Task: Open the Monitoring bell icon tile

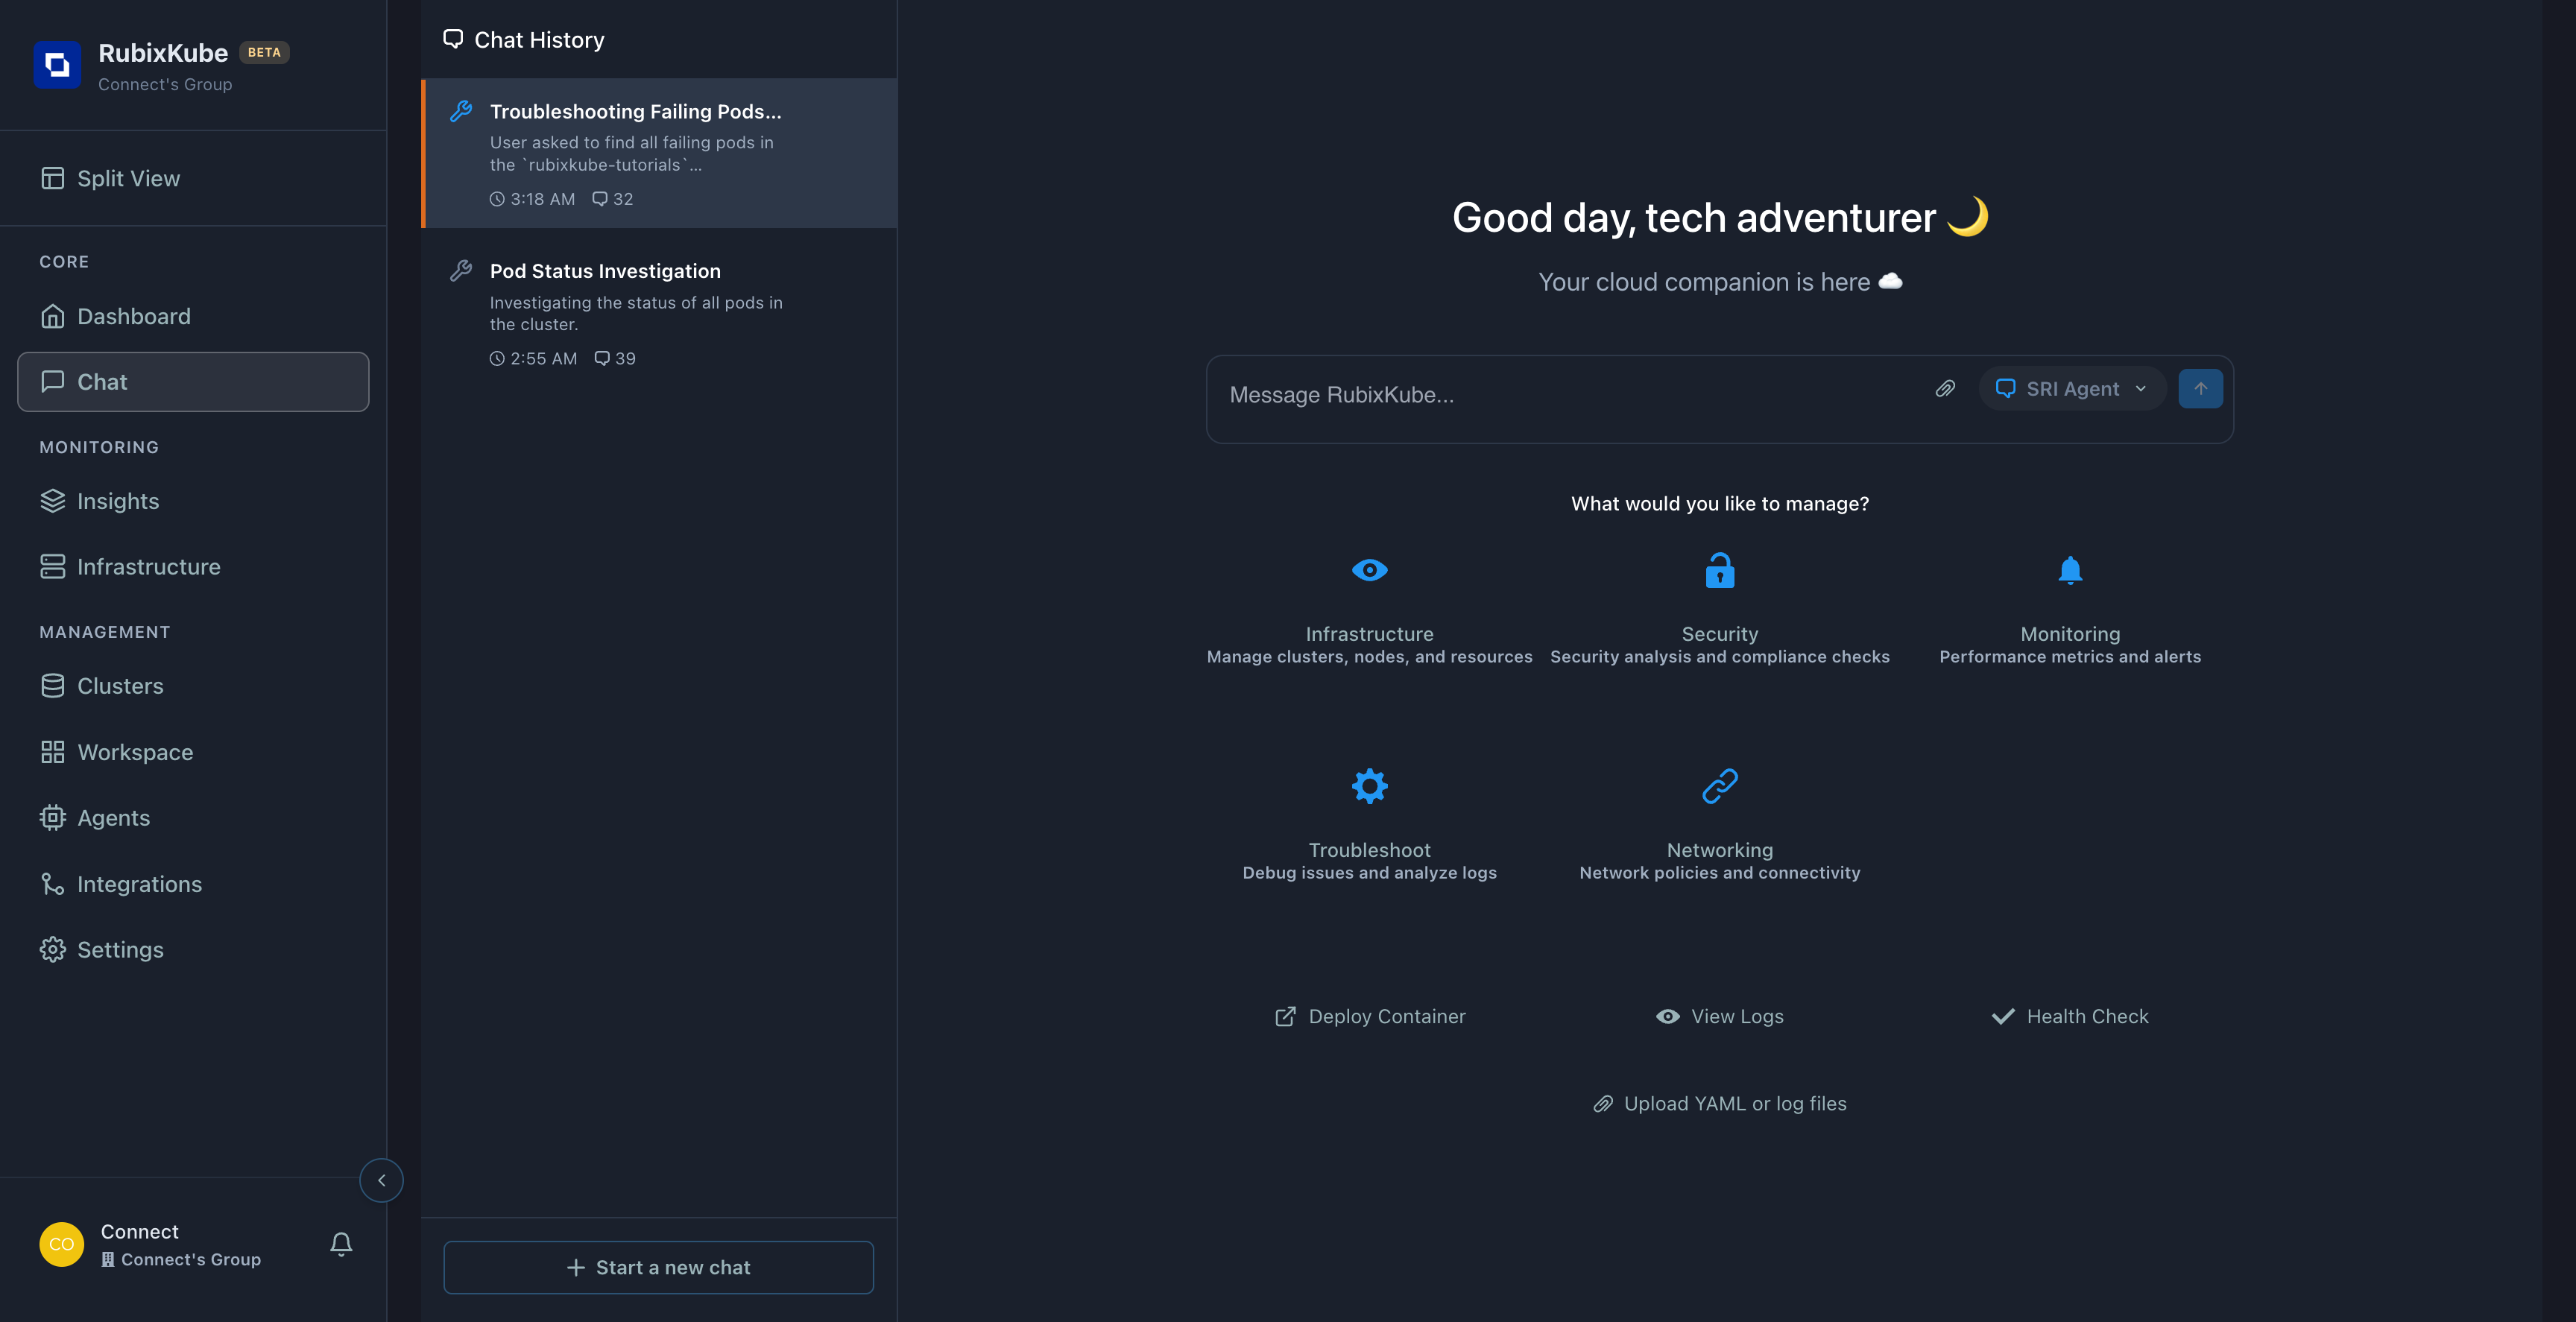Action: point(2070,571)
